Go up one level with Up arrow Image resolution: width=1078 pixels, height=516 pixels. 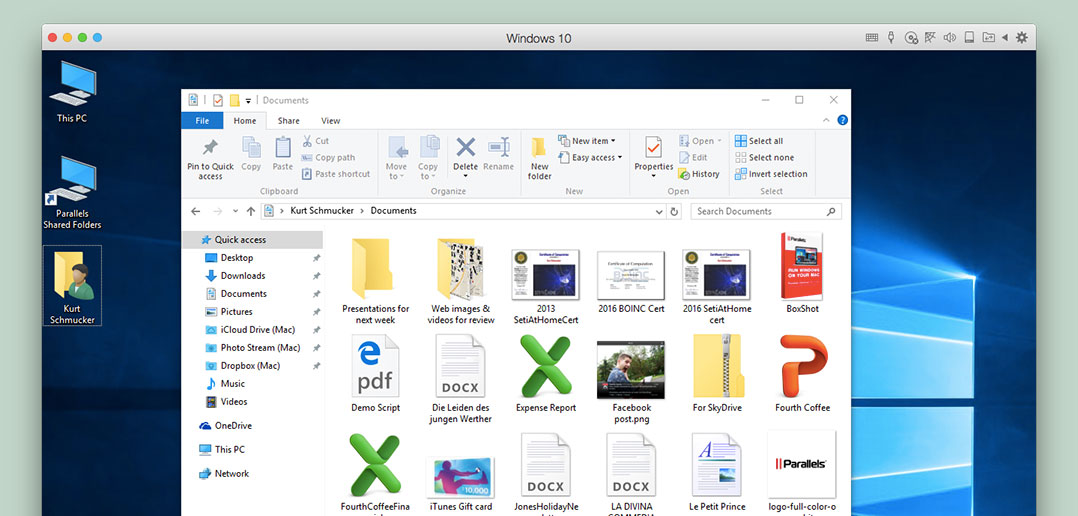pyautogui.click(x=250, y=212)
